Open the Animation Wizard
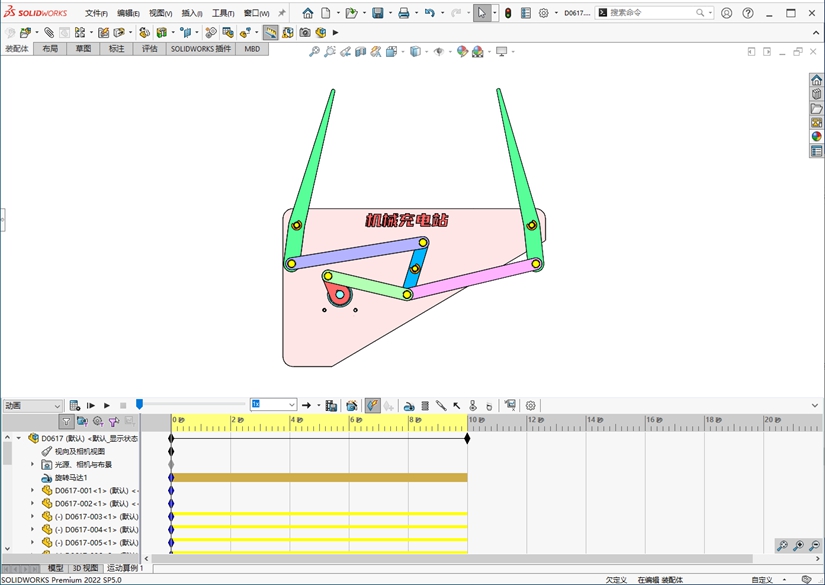Screen dimensions: 825x585 tap(352, 405)
